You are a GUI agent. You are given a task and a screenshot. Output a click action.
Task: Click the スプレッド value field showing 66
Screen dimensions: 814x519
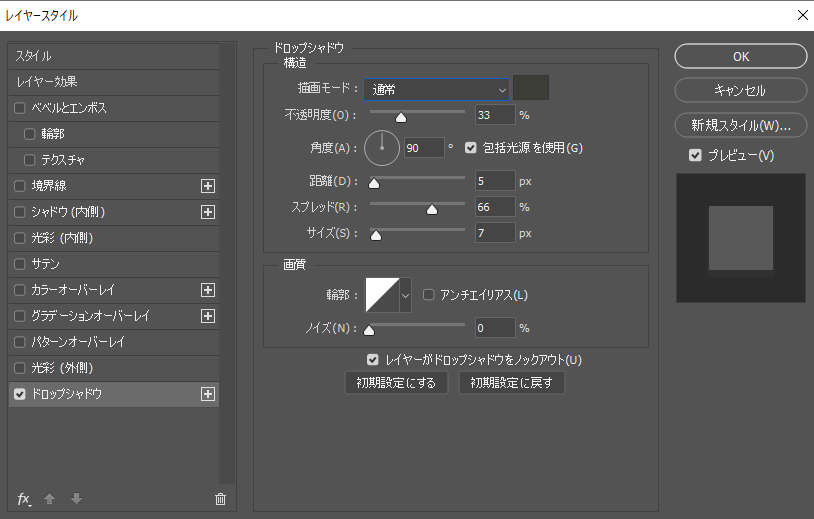pos(495,207)
